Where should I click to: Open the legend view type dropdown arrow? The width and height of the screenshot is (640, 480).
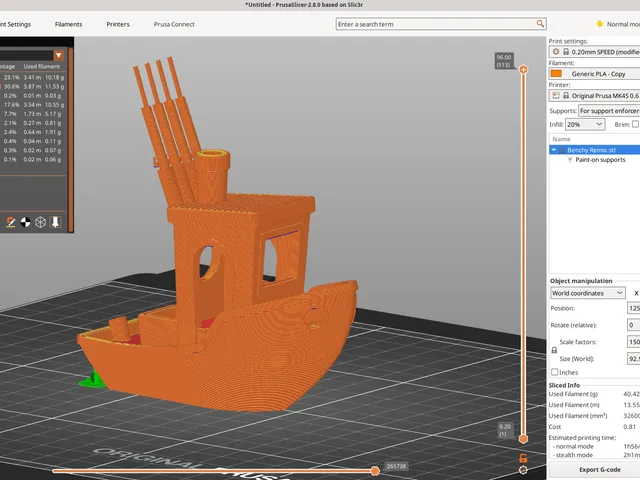pyautogui.click(x=59, y=56)
